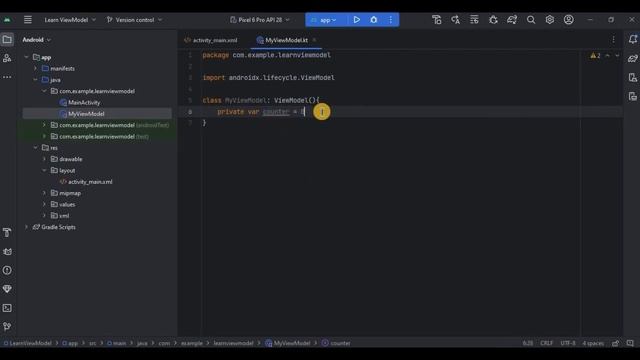The width and height of the screenshot is (640, 360).
Task: Change UTF-8 file encoding
Action: pos(568,343)
